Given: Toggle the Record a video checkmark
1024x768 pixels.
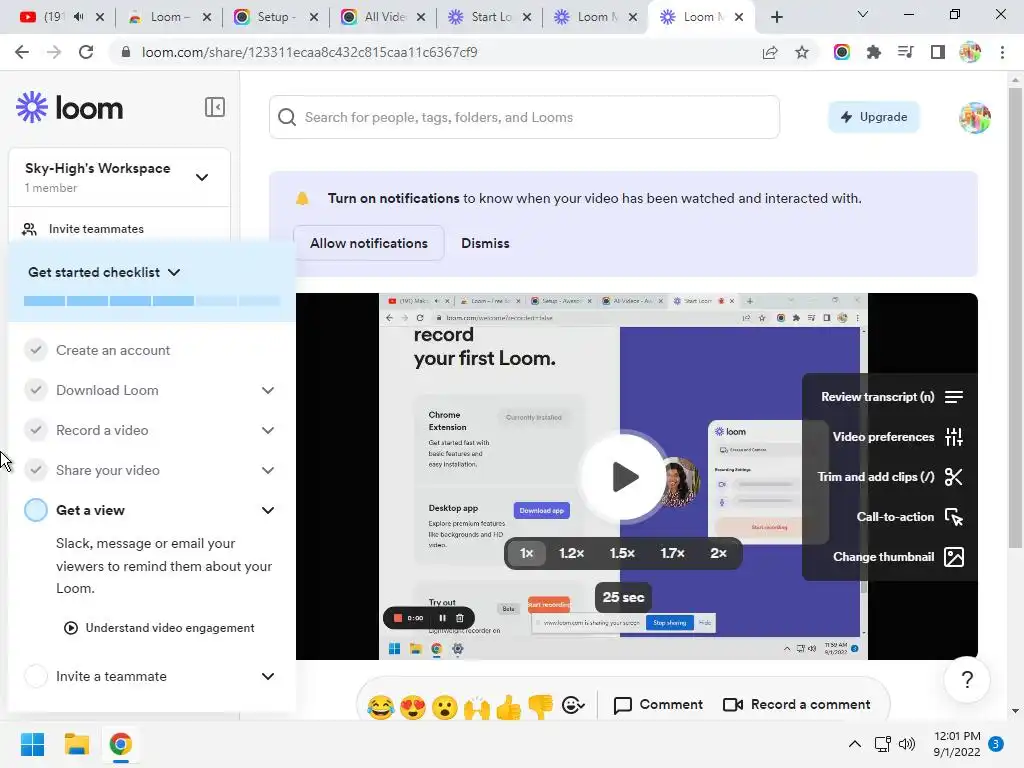Looking at the screenshot, I should pyautogui.click(x=36, y=430).
